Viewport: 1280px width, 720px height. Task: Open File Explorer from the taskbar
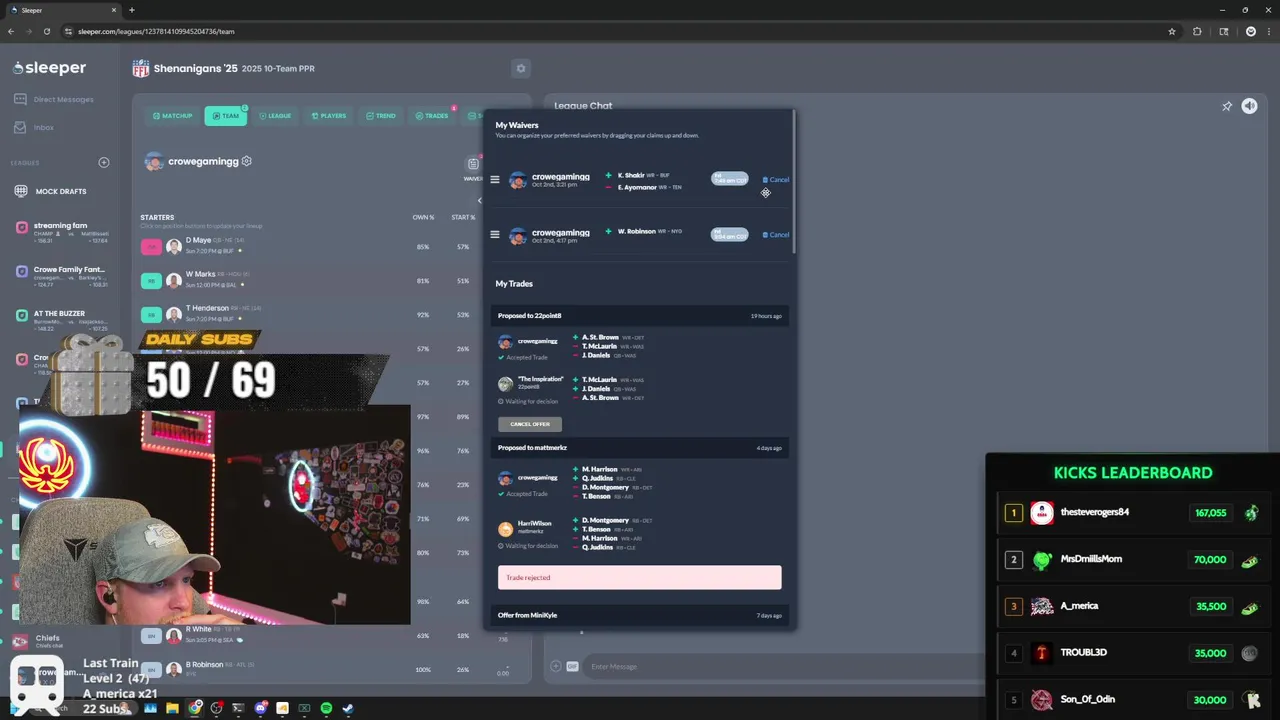173,708
